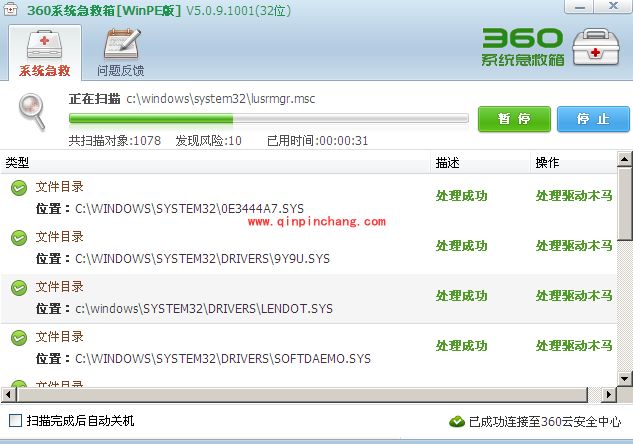Click 处理成功 for 0E3444A7.SYS row
The image size is (633, 444).
tap(461, 196)
